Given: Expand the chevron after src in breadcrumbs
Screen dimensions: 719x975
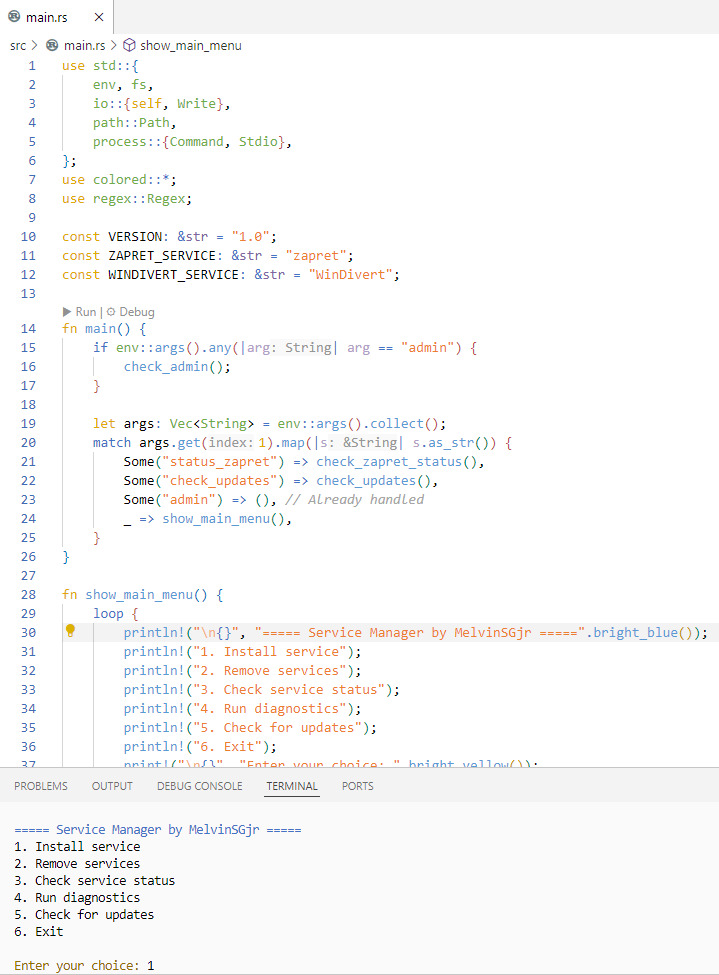Looking at the screenshot, I should pos(36,45).
